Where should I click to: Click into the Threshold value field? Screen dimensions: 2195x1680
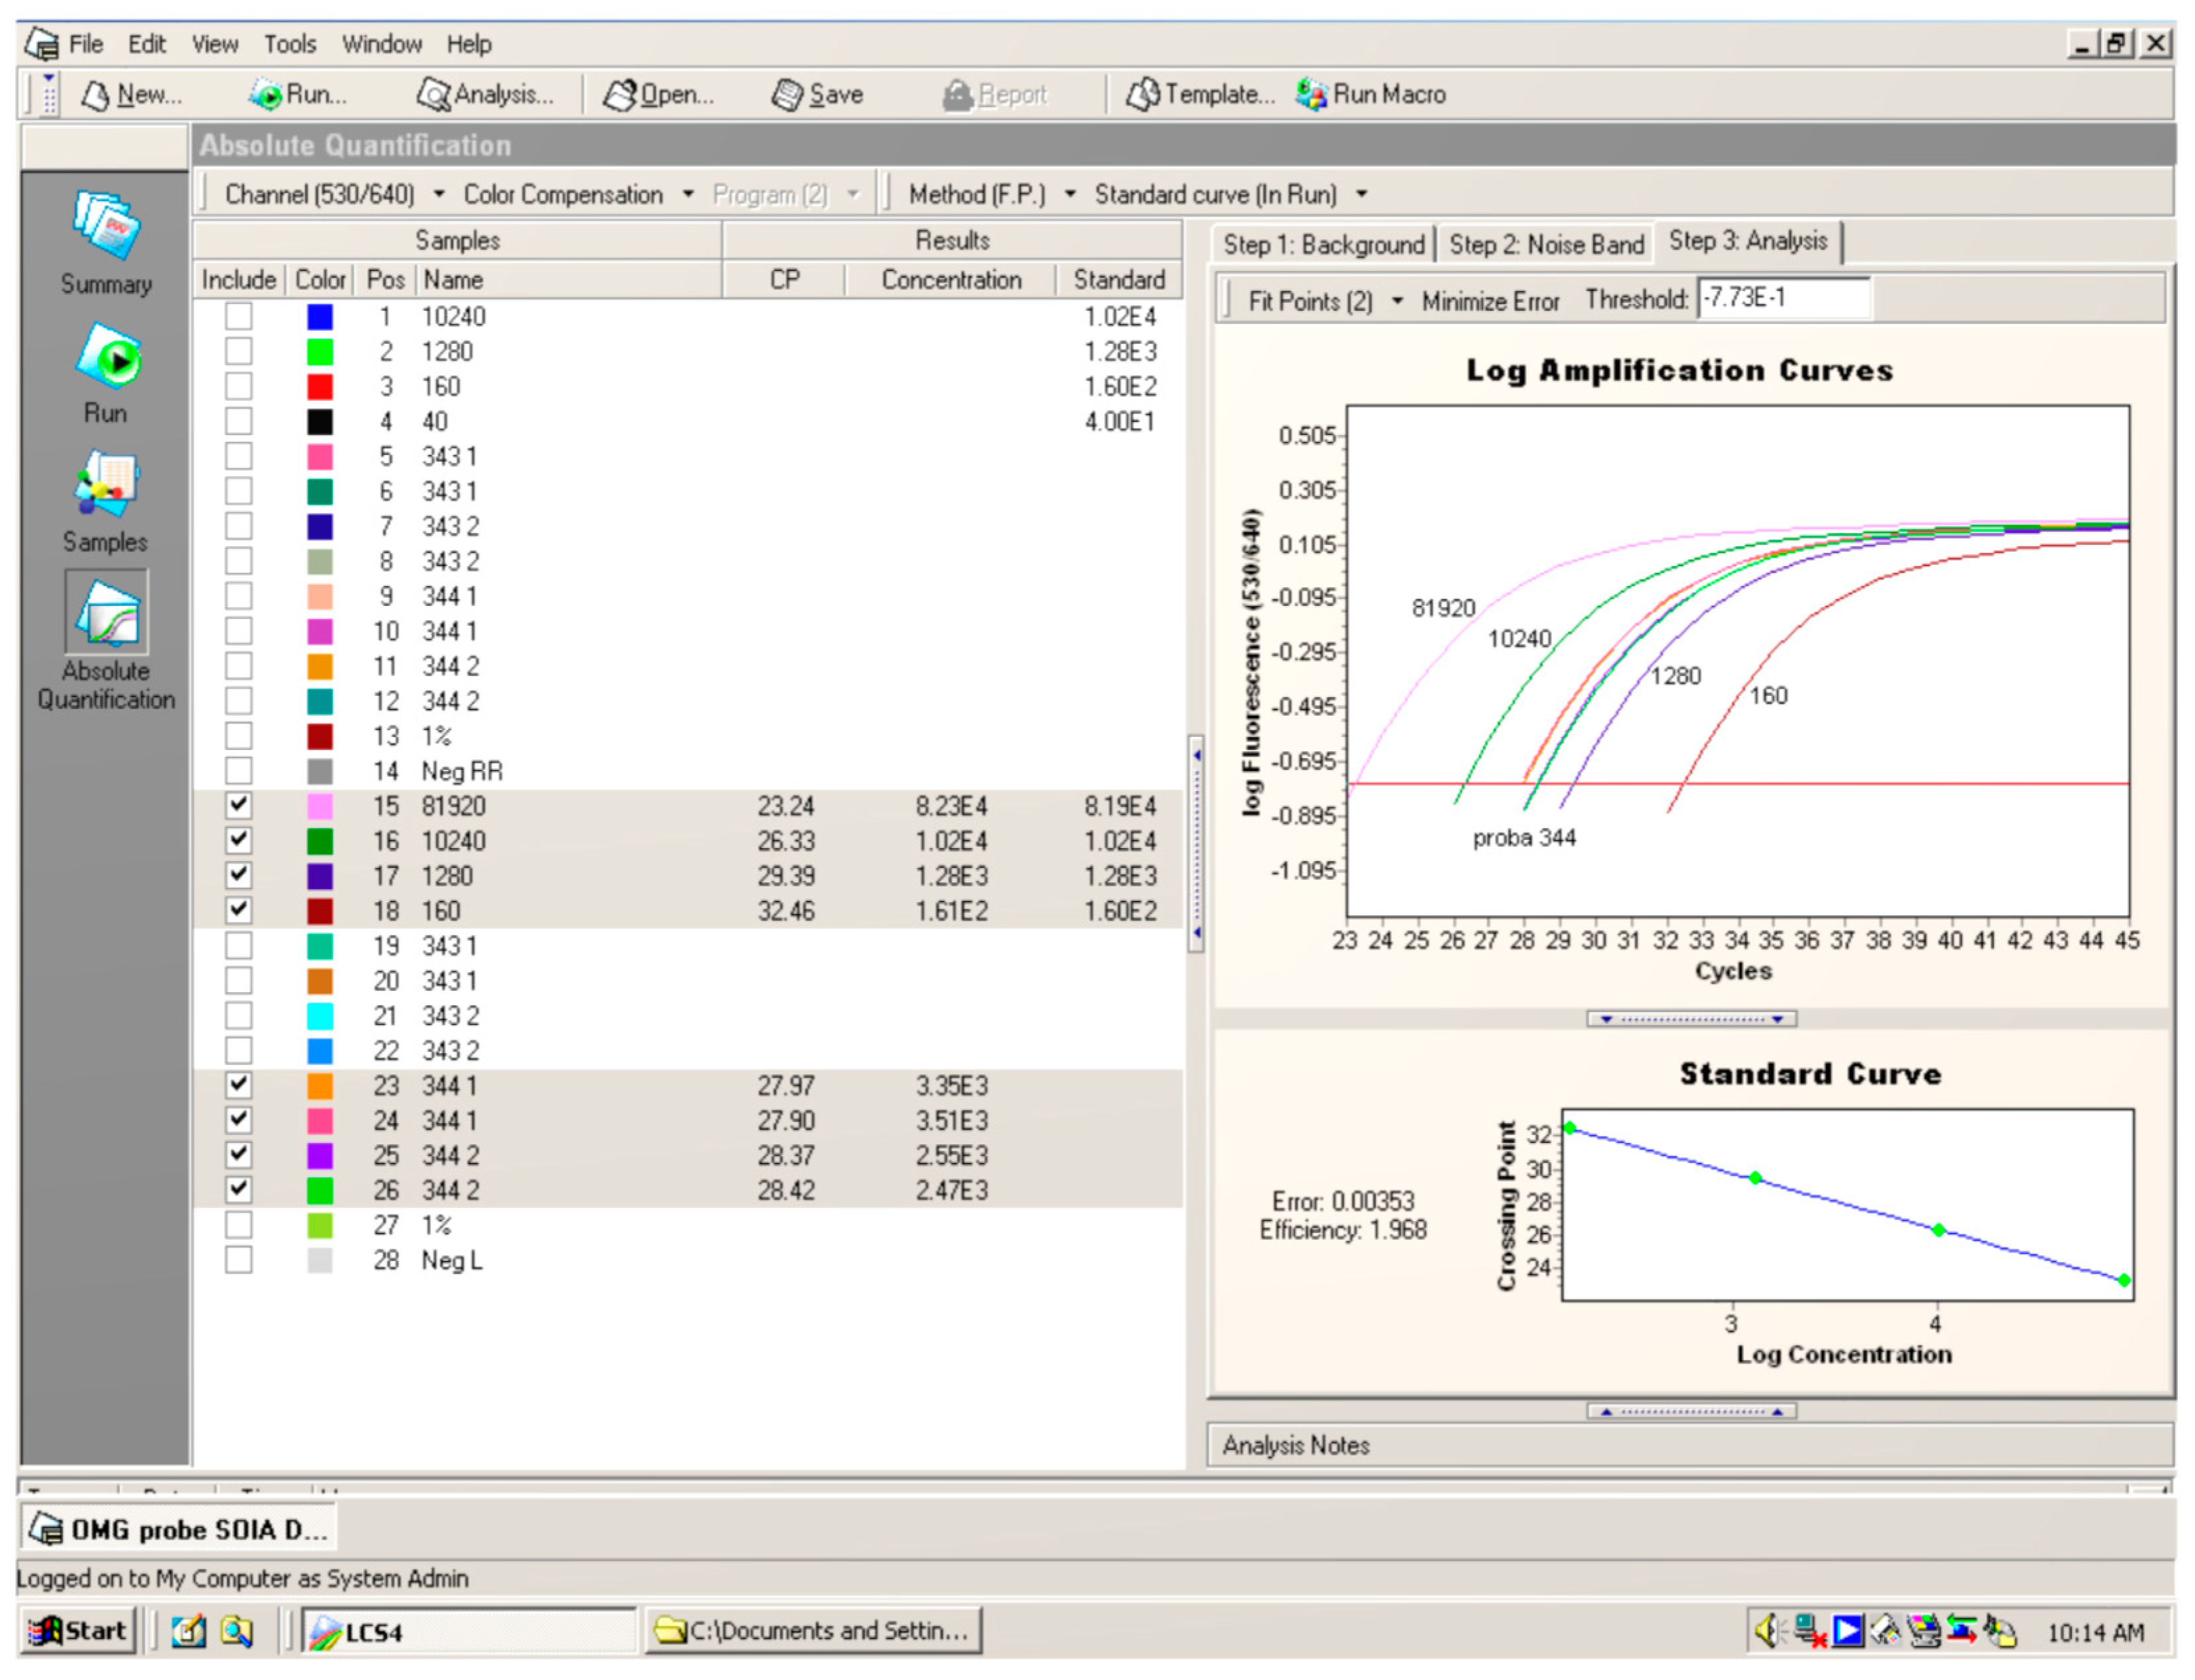pos(1782,298)
